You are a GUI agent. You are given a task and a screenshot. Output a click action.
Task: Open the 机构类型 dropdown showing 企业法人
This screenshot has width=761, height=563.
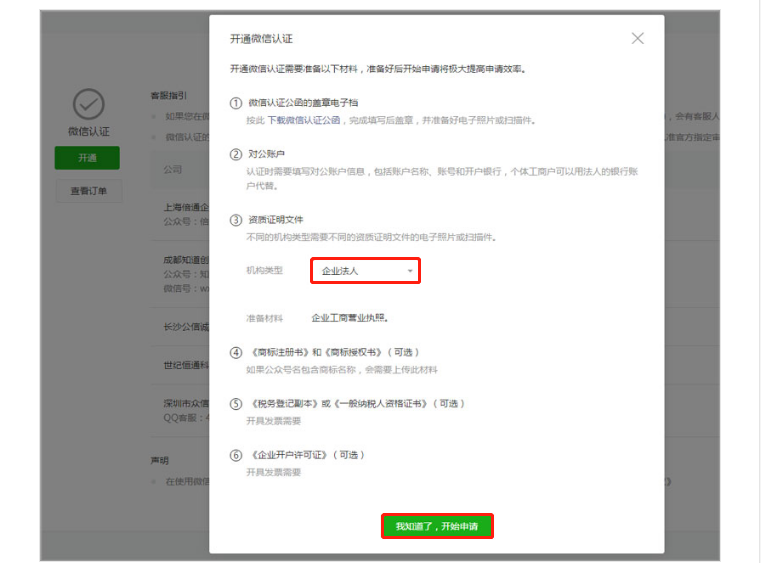click(365, 271)
